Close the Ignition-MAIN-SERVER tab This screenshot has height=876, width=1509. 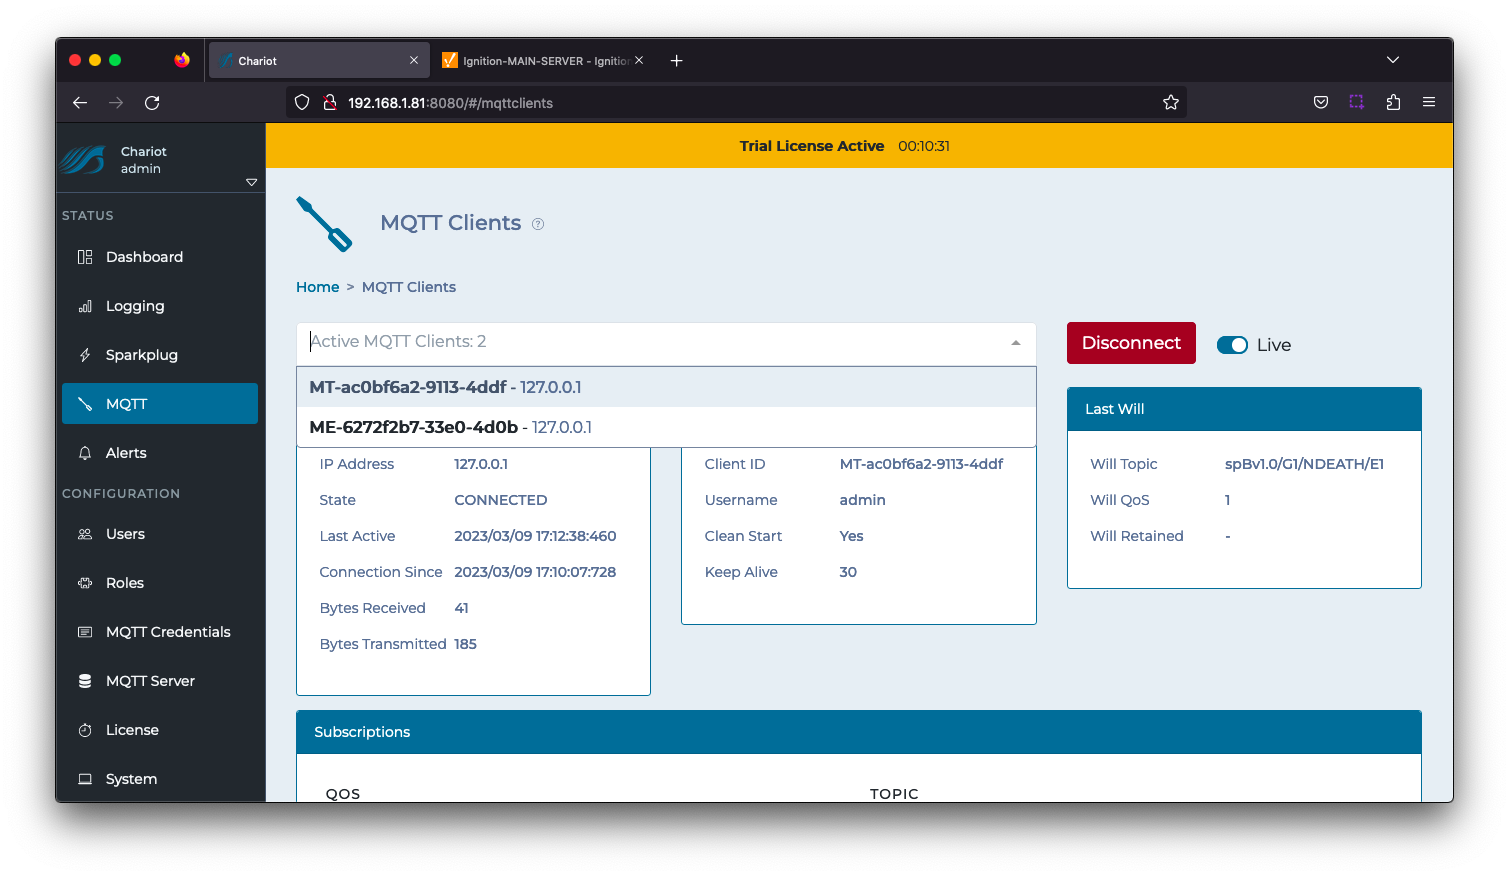pos(639,60)
